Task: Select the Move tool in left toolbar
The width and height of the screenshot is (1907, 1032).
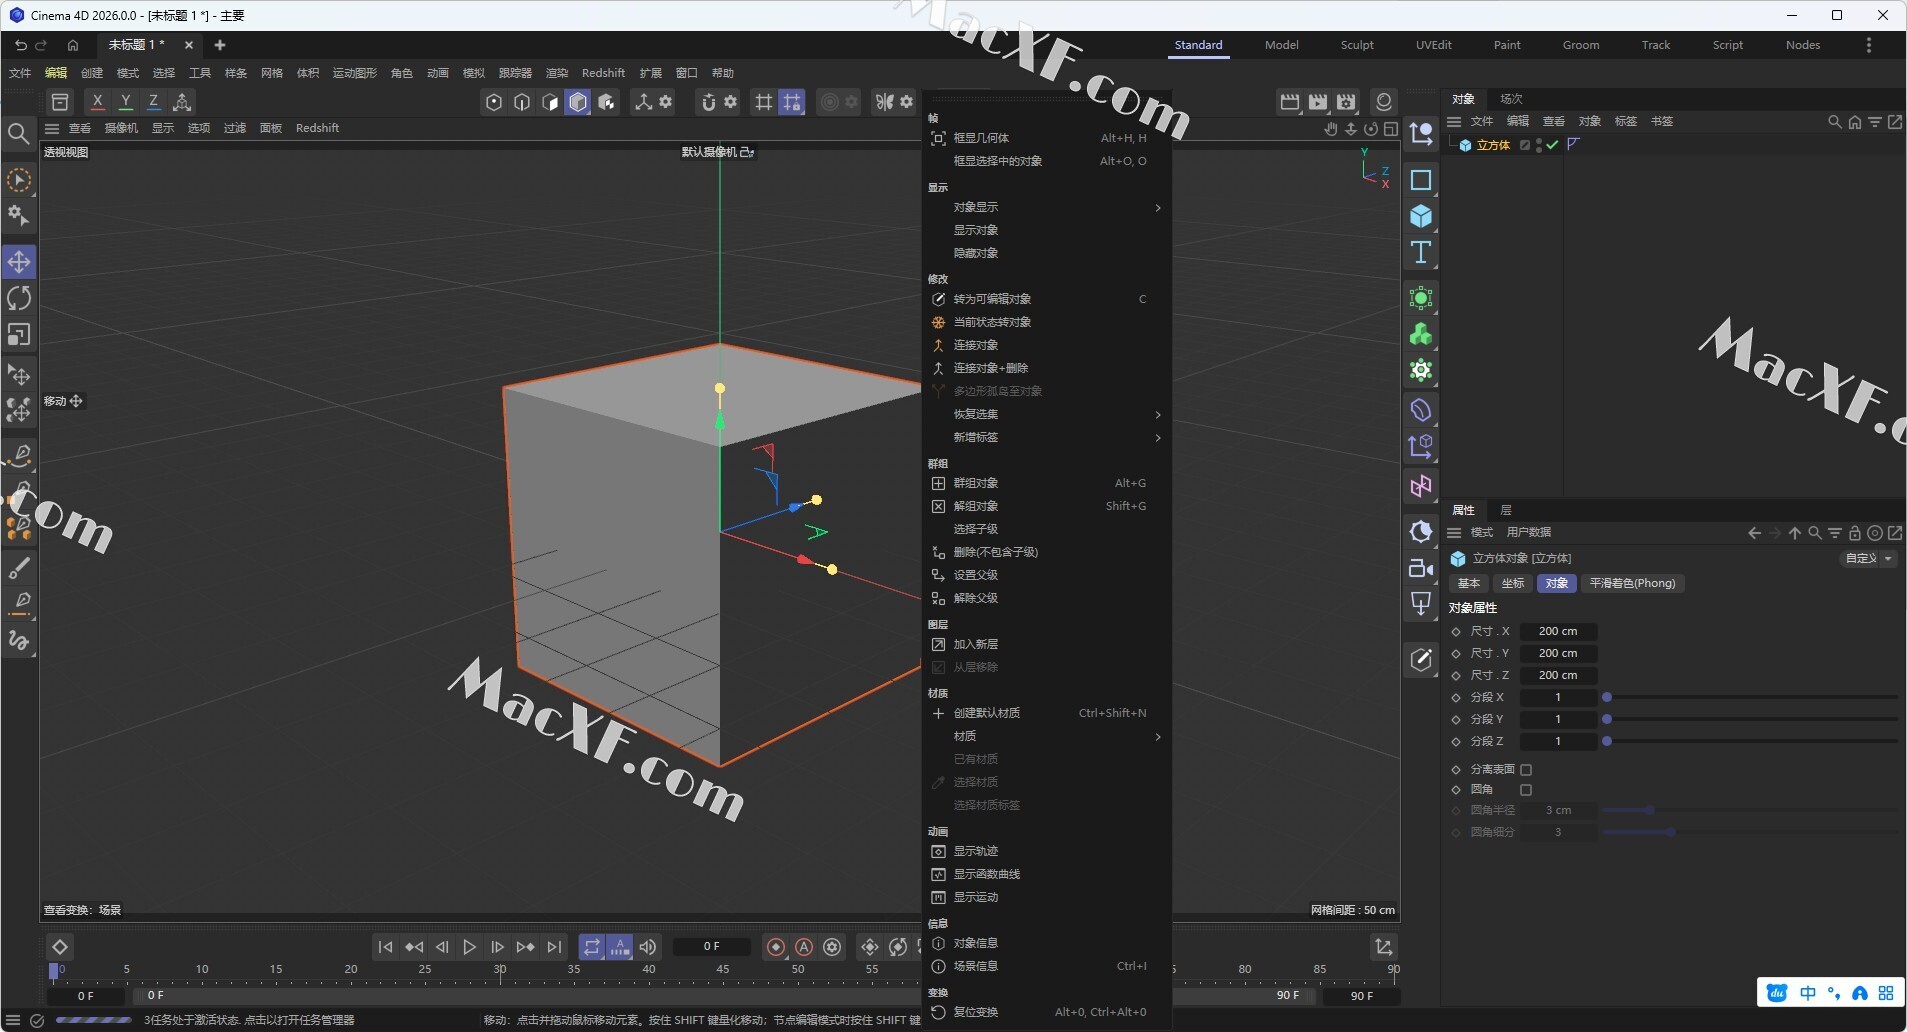Action: tap(19, 262)
